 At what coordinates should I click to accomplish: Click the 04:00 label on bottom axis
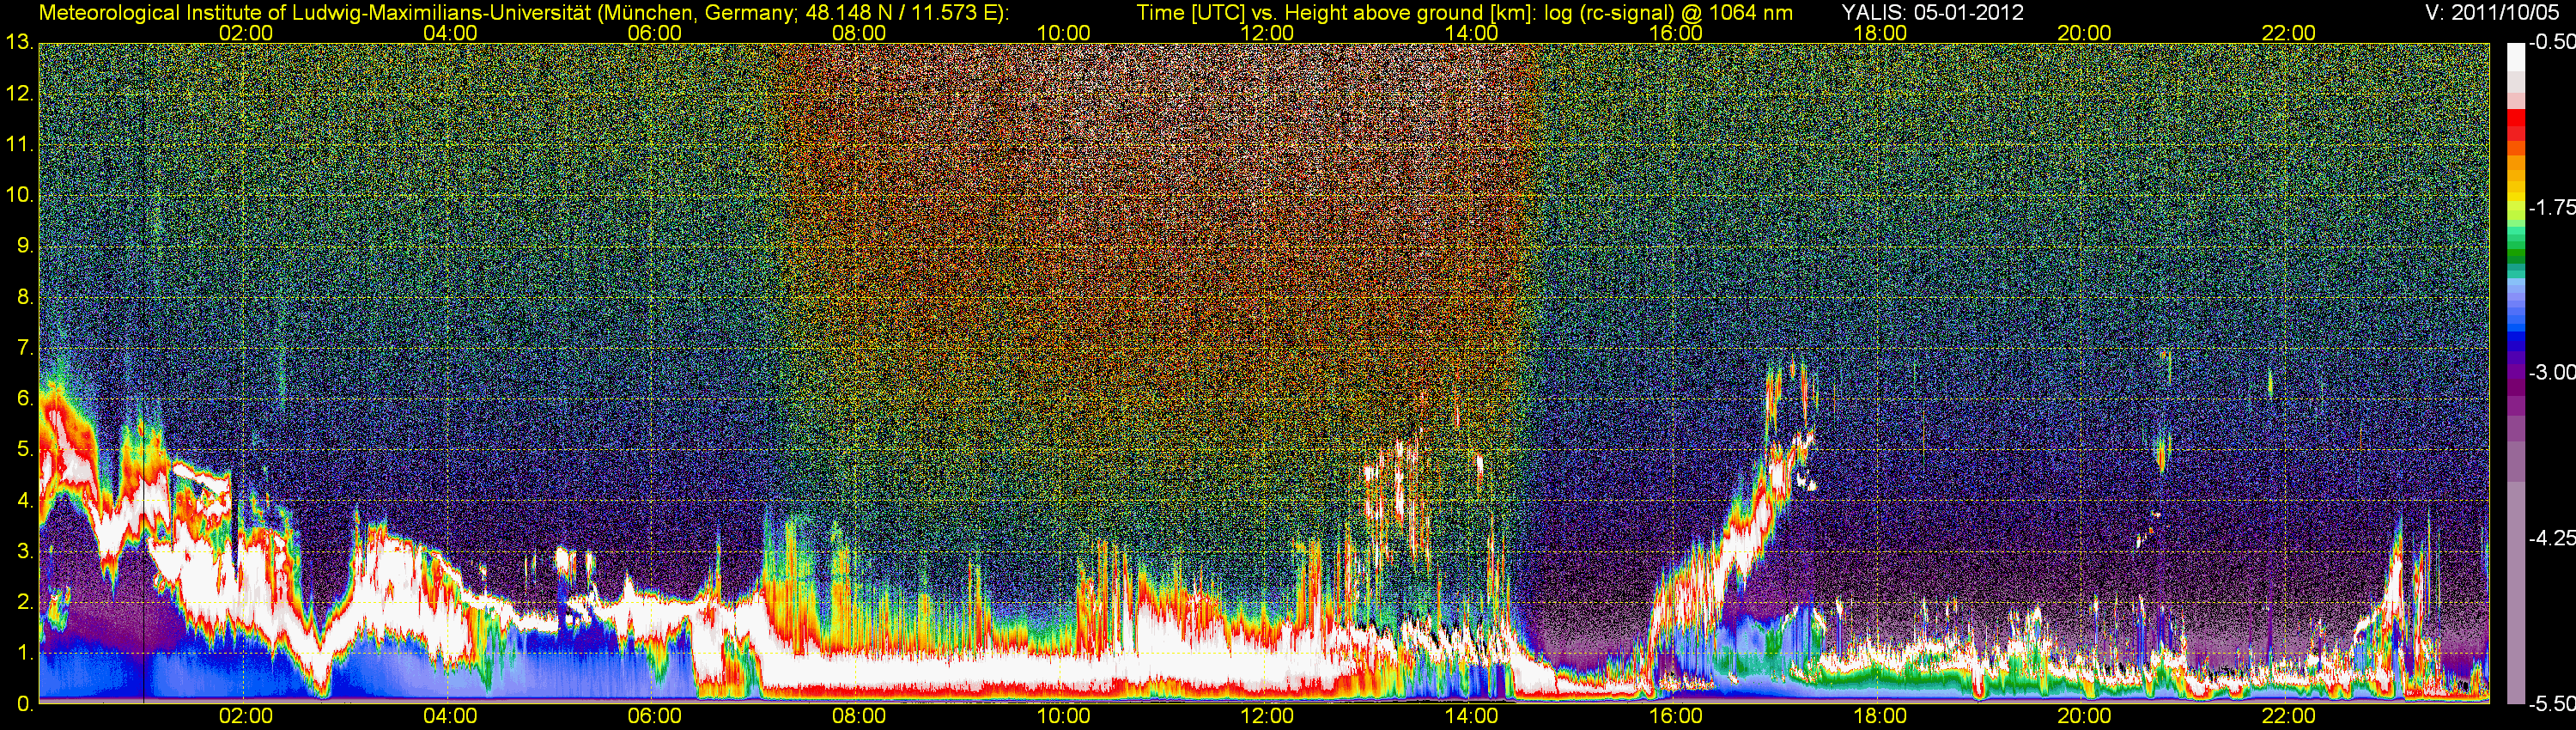(x=450, y=717)
